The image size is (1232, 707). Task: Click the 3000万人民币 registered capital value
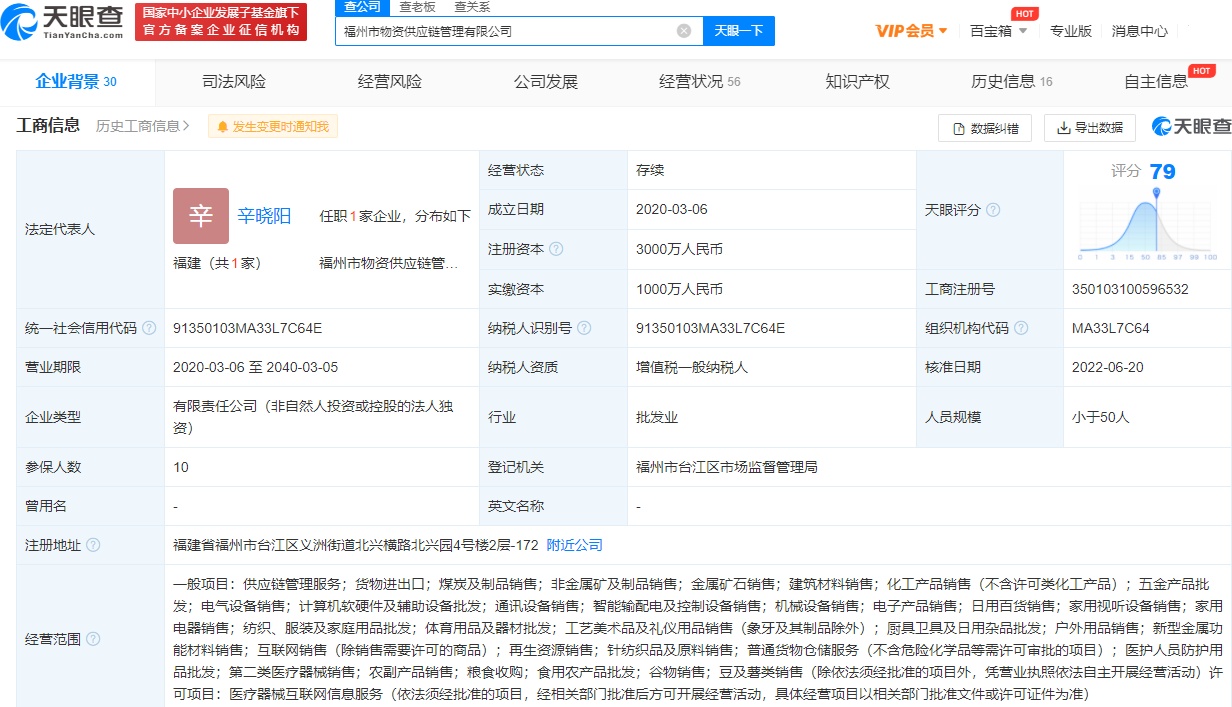(679, 249)
